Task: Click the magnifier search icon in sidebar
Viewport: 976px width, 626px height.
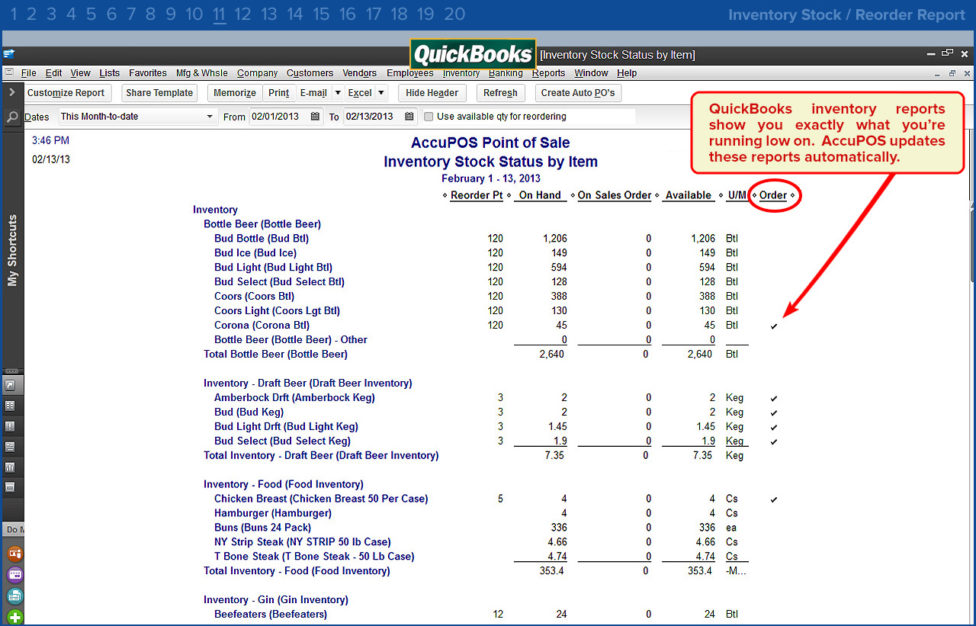Action: point(12,116)
